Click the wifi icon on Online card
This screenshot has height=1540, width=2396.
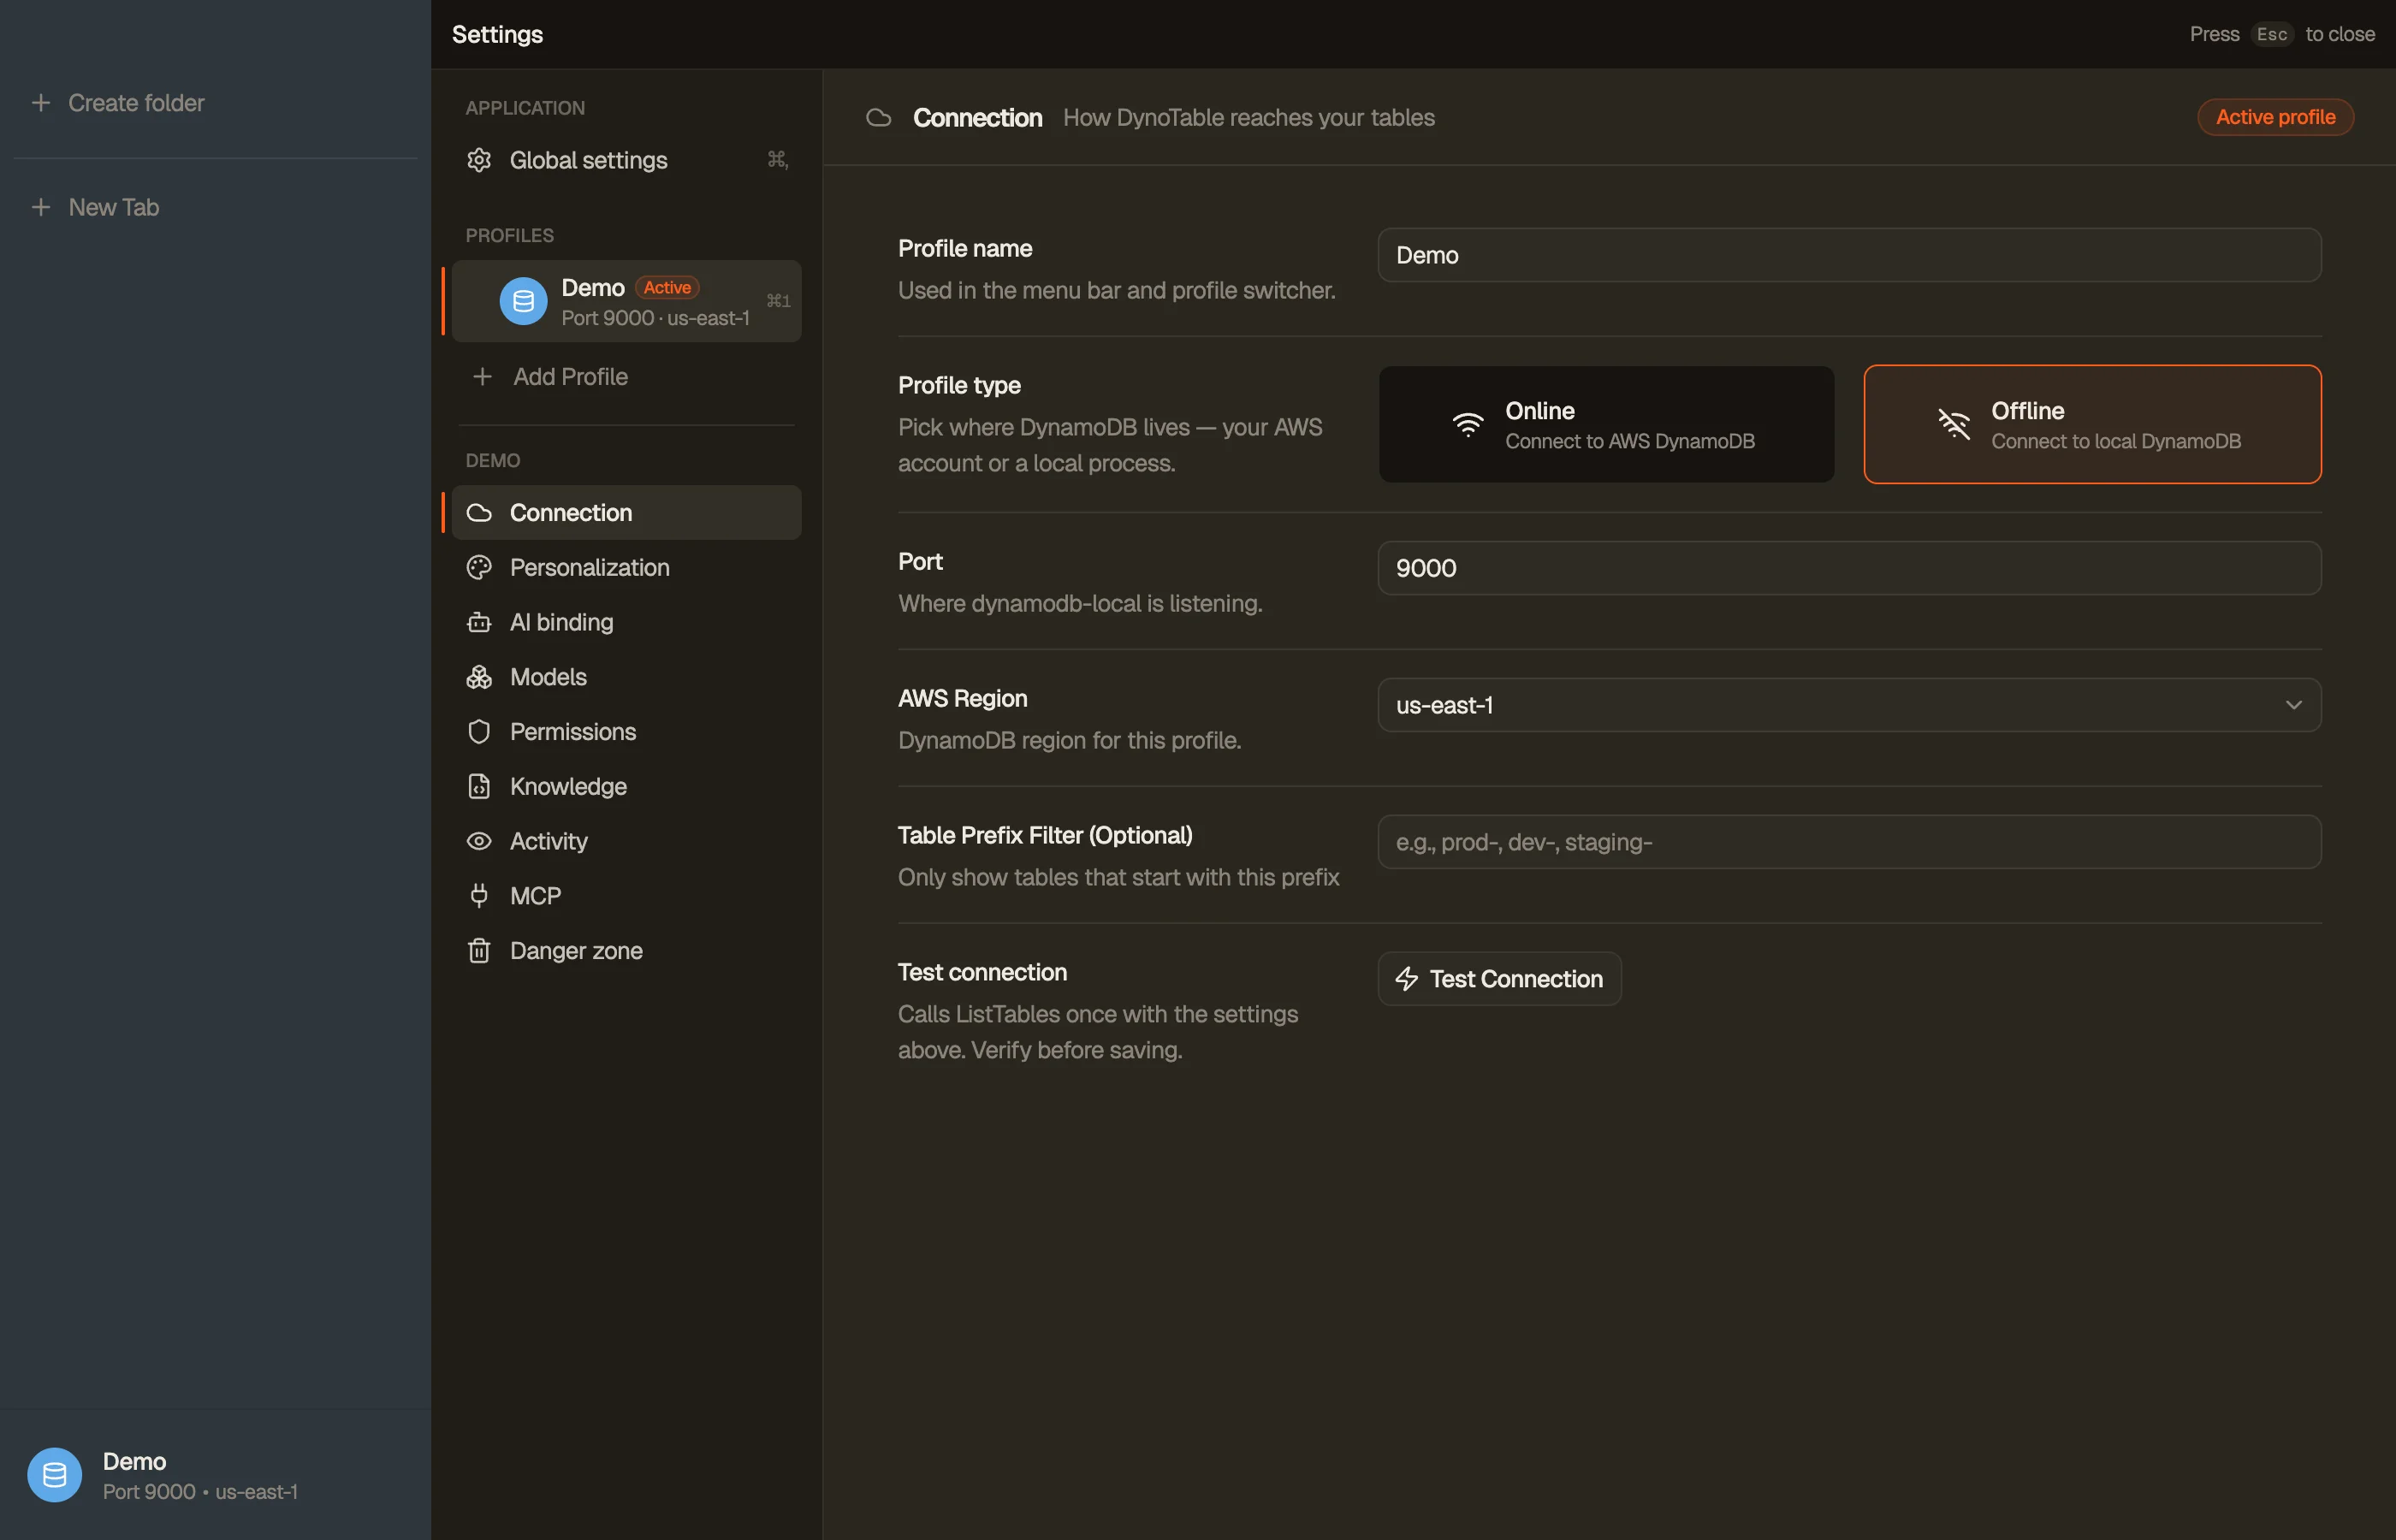pos(1468,425)
